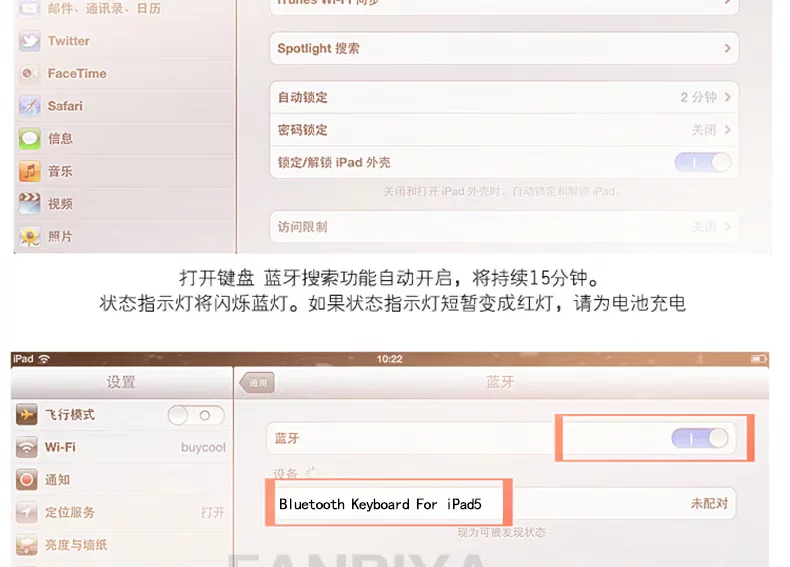Open the 信息 messages icon

coord(30,139)
